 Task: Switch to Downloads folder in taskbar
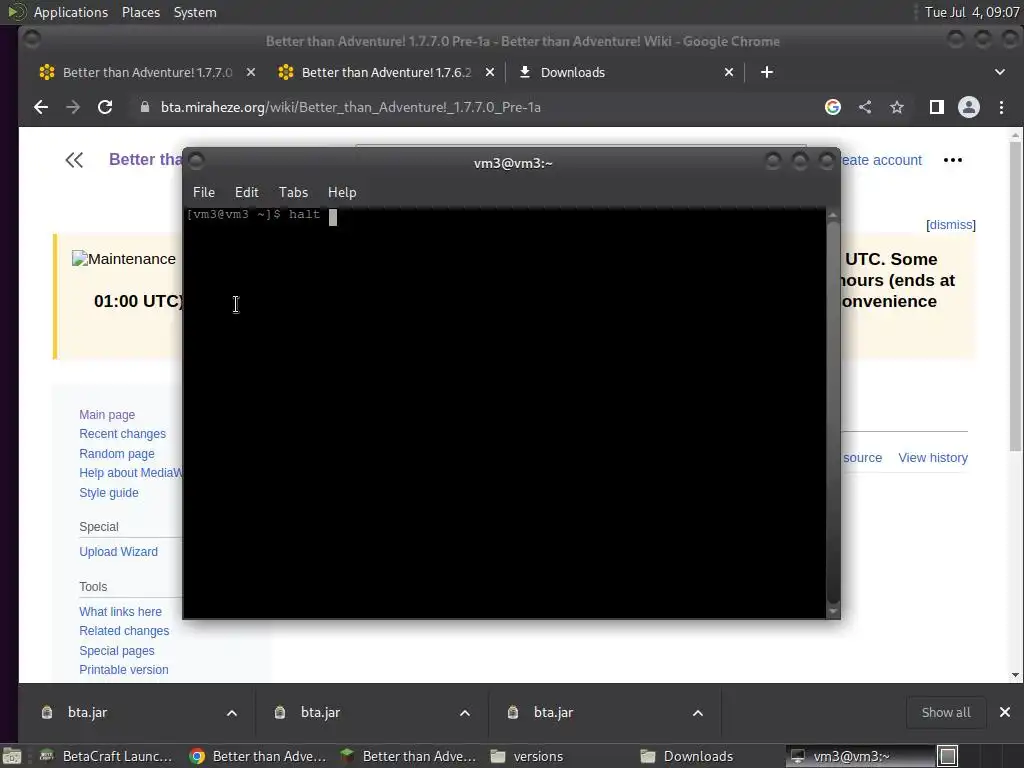click(688, 756)
